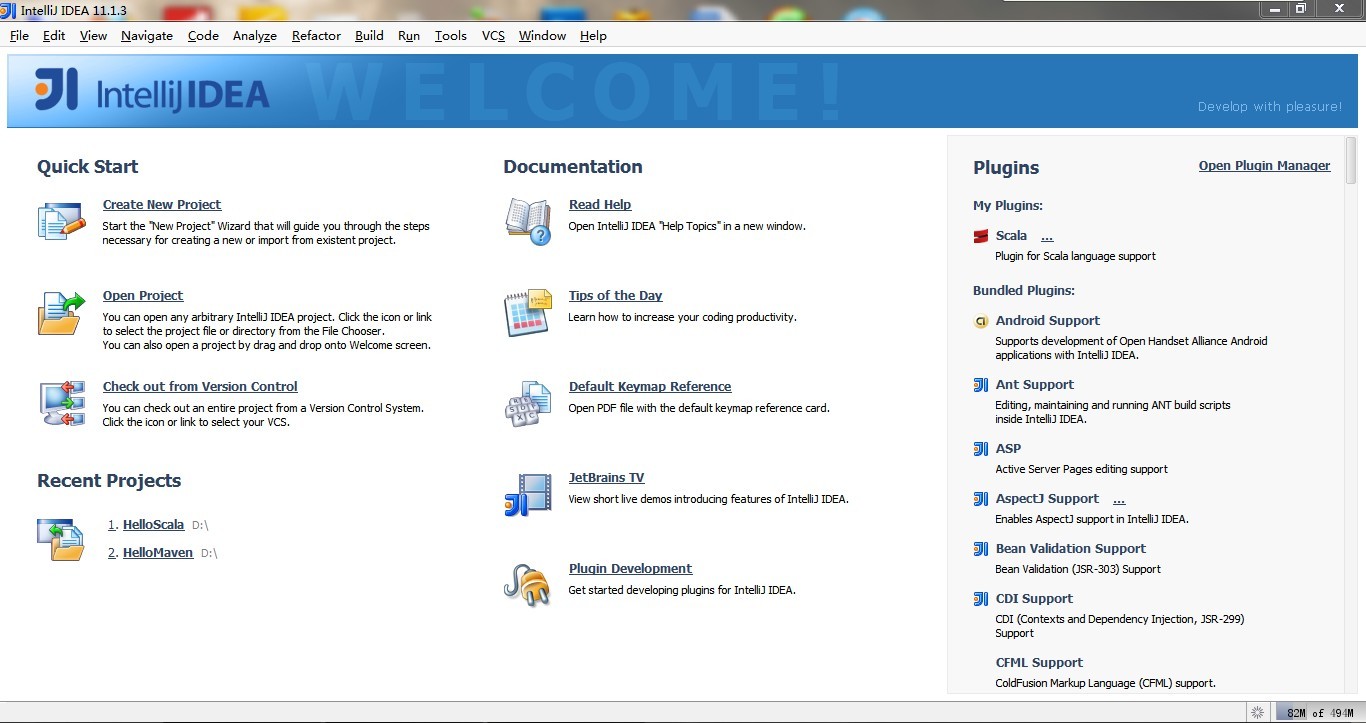The width and height of the screenshot is (1366, 723).
Task: Click the Plugin Development plug icon
Action: click(528, 586)
